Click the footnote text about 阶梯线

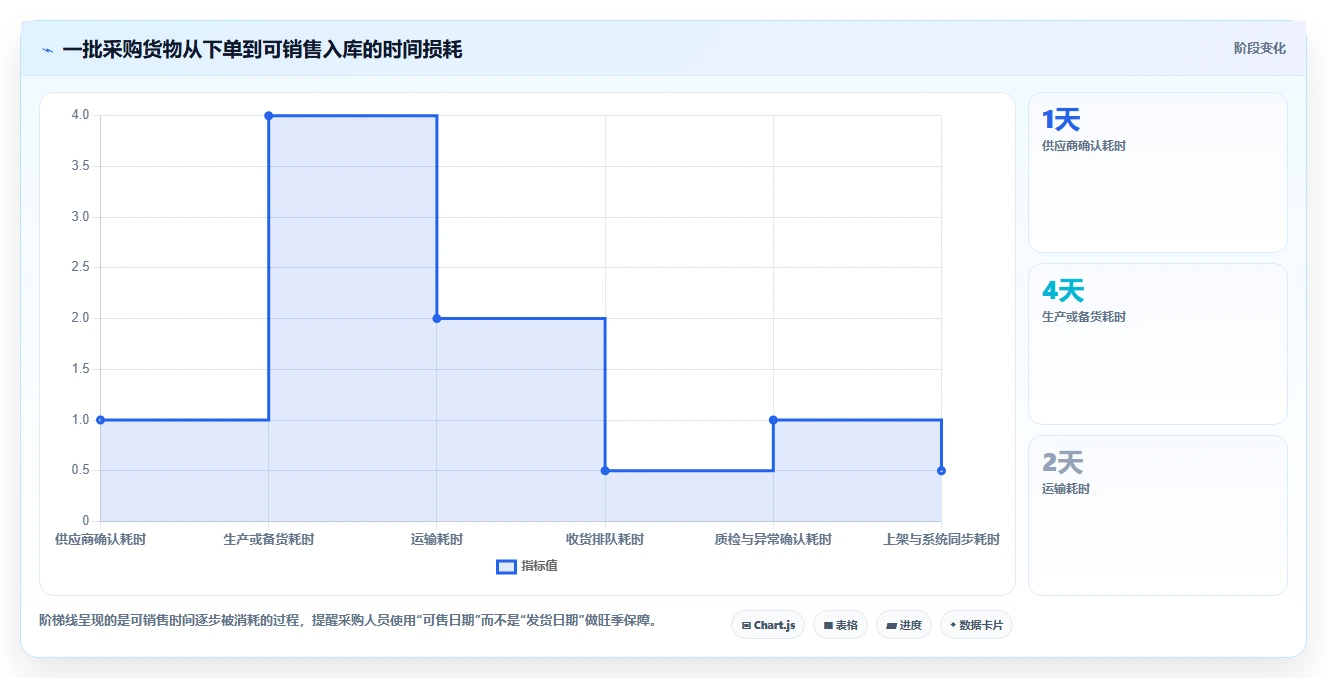coord(347,620)
